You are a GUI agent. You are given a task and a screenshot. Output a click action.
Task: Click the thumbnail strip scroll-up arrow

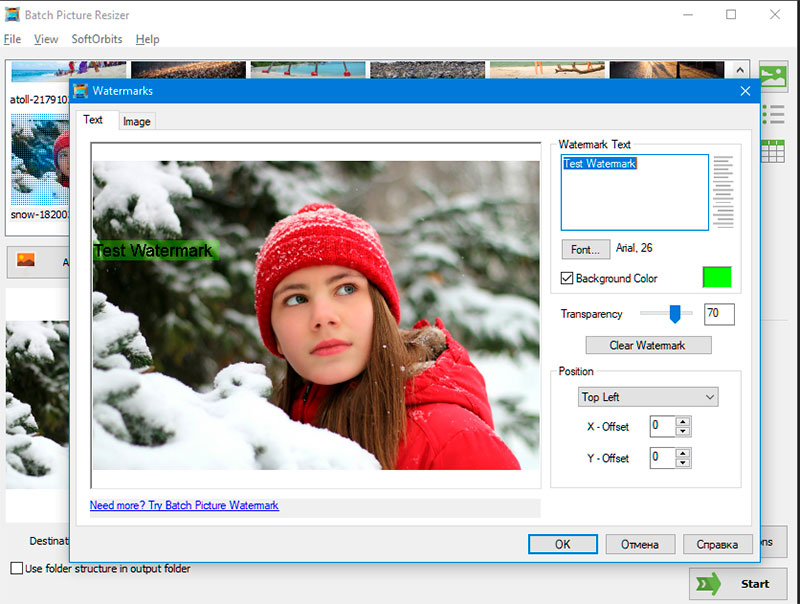[740, 70]
